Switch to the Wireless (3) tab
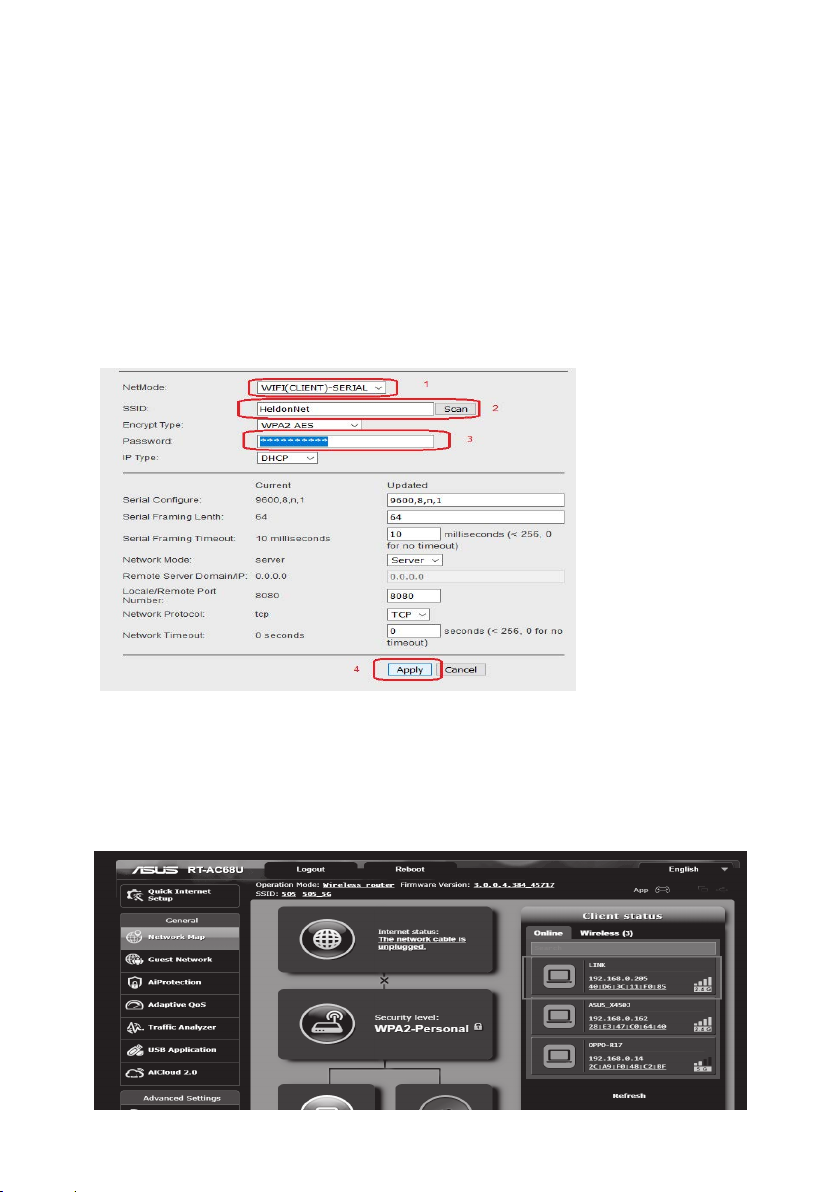Screen dimensions: 840x1192 coord(606,933)
